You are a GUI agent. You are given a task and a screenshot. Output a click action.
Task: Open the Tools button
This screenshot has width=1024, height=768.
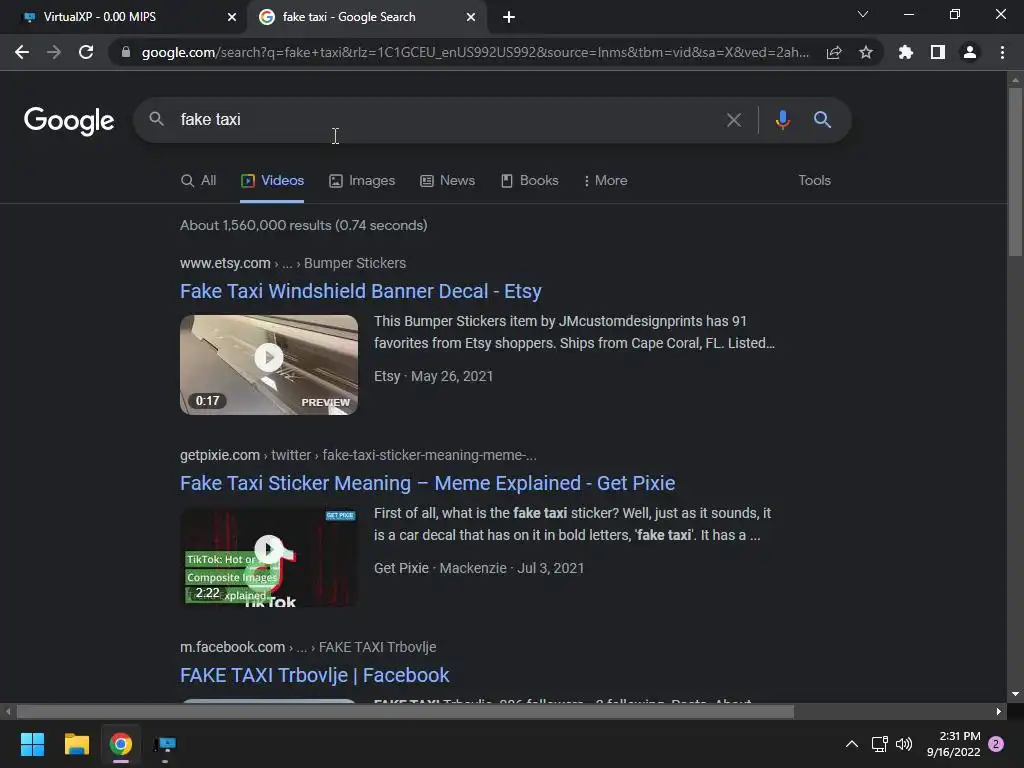[814, 181]
